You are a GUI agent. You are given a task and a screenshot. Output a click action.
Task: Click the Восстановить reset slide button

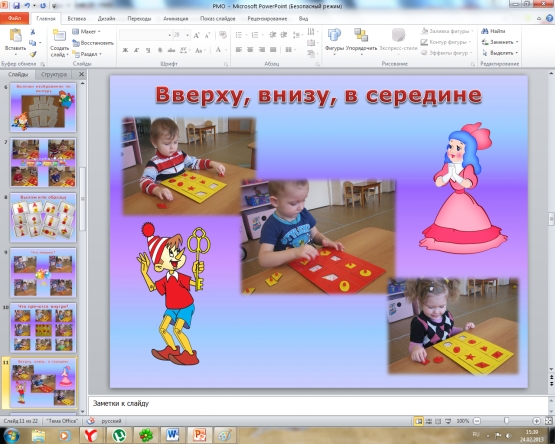(x=93, y=43)
